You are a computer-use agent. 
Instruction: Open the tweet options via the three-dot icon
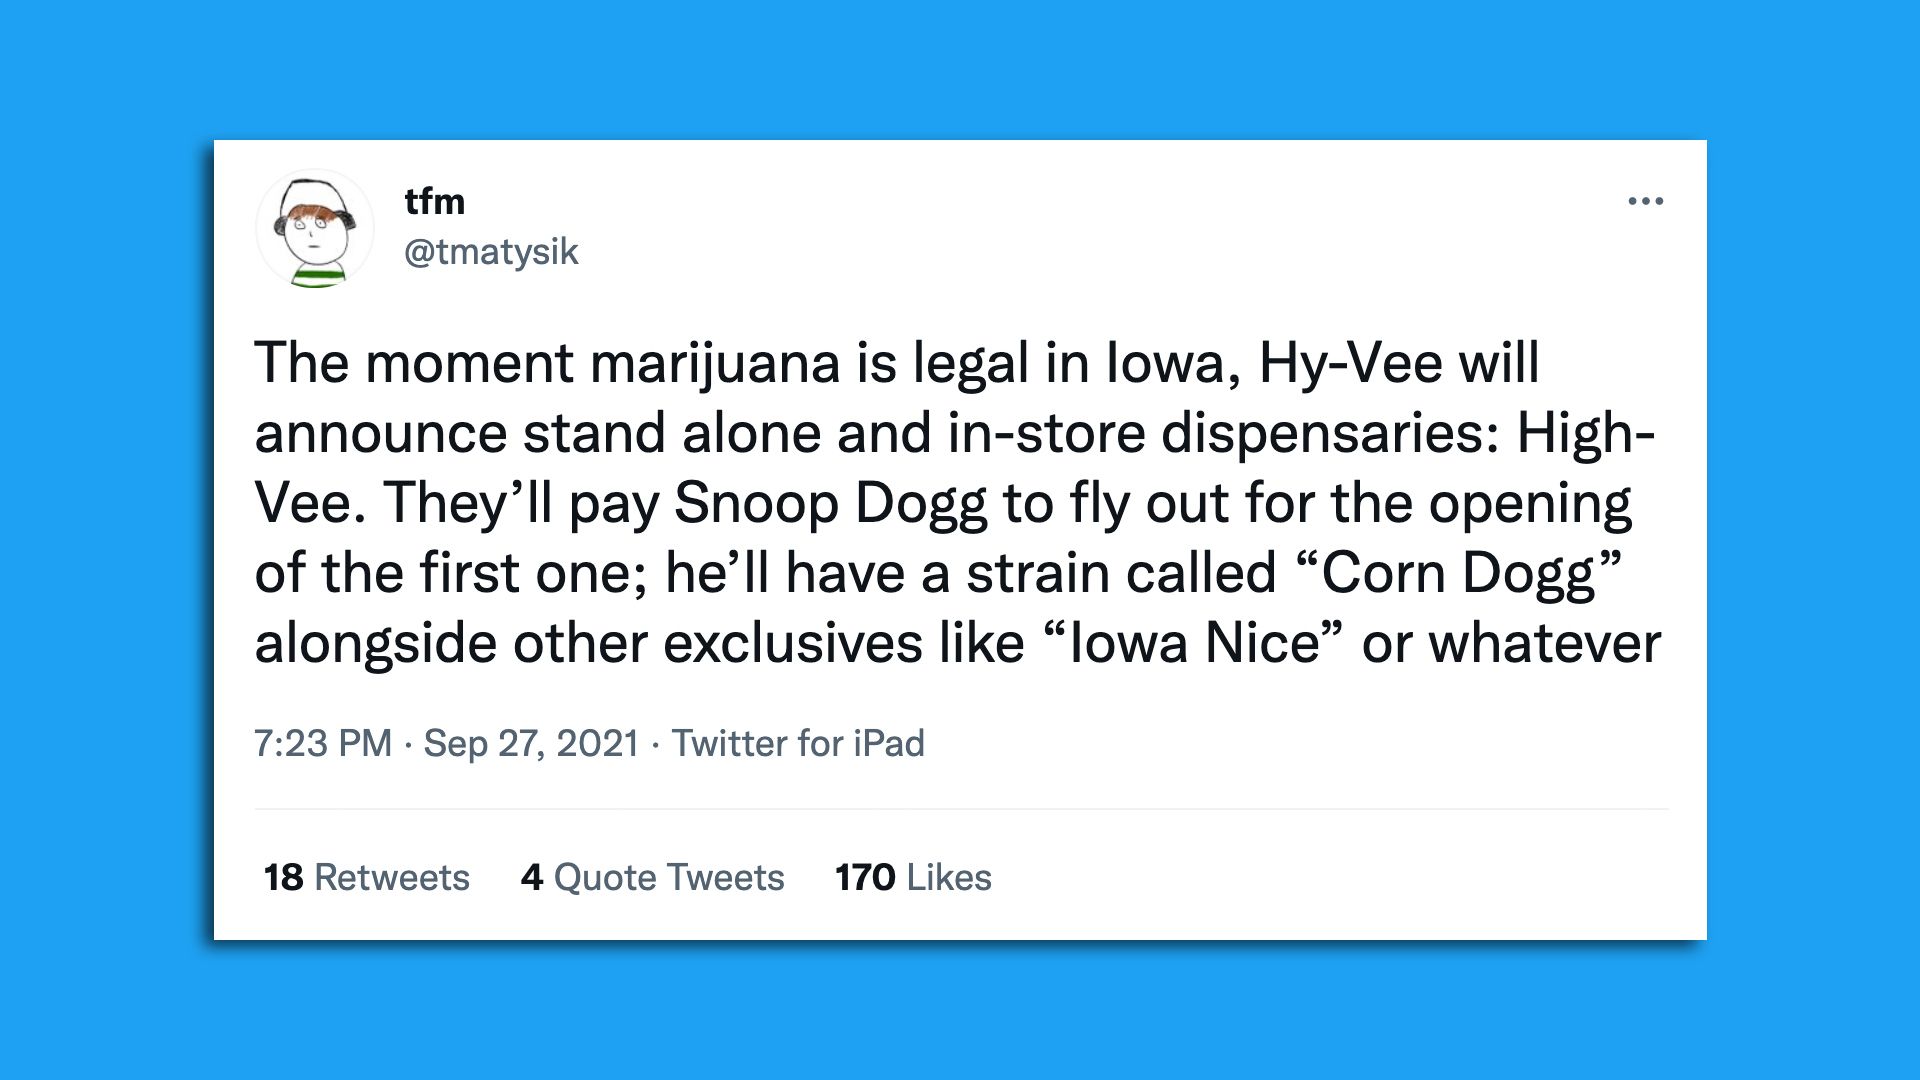pyautogui.click(x=1646, y=200)
